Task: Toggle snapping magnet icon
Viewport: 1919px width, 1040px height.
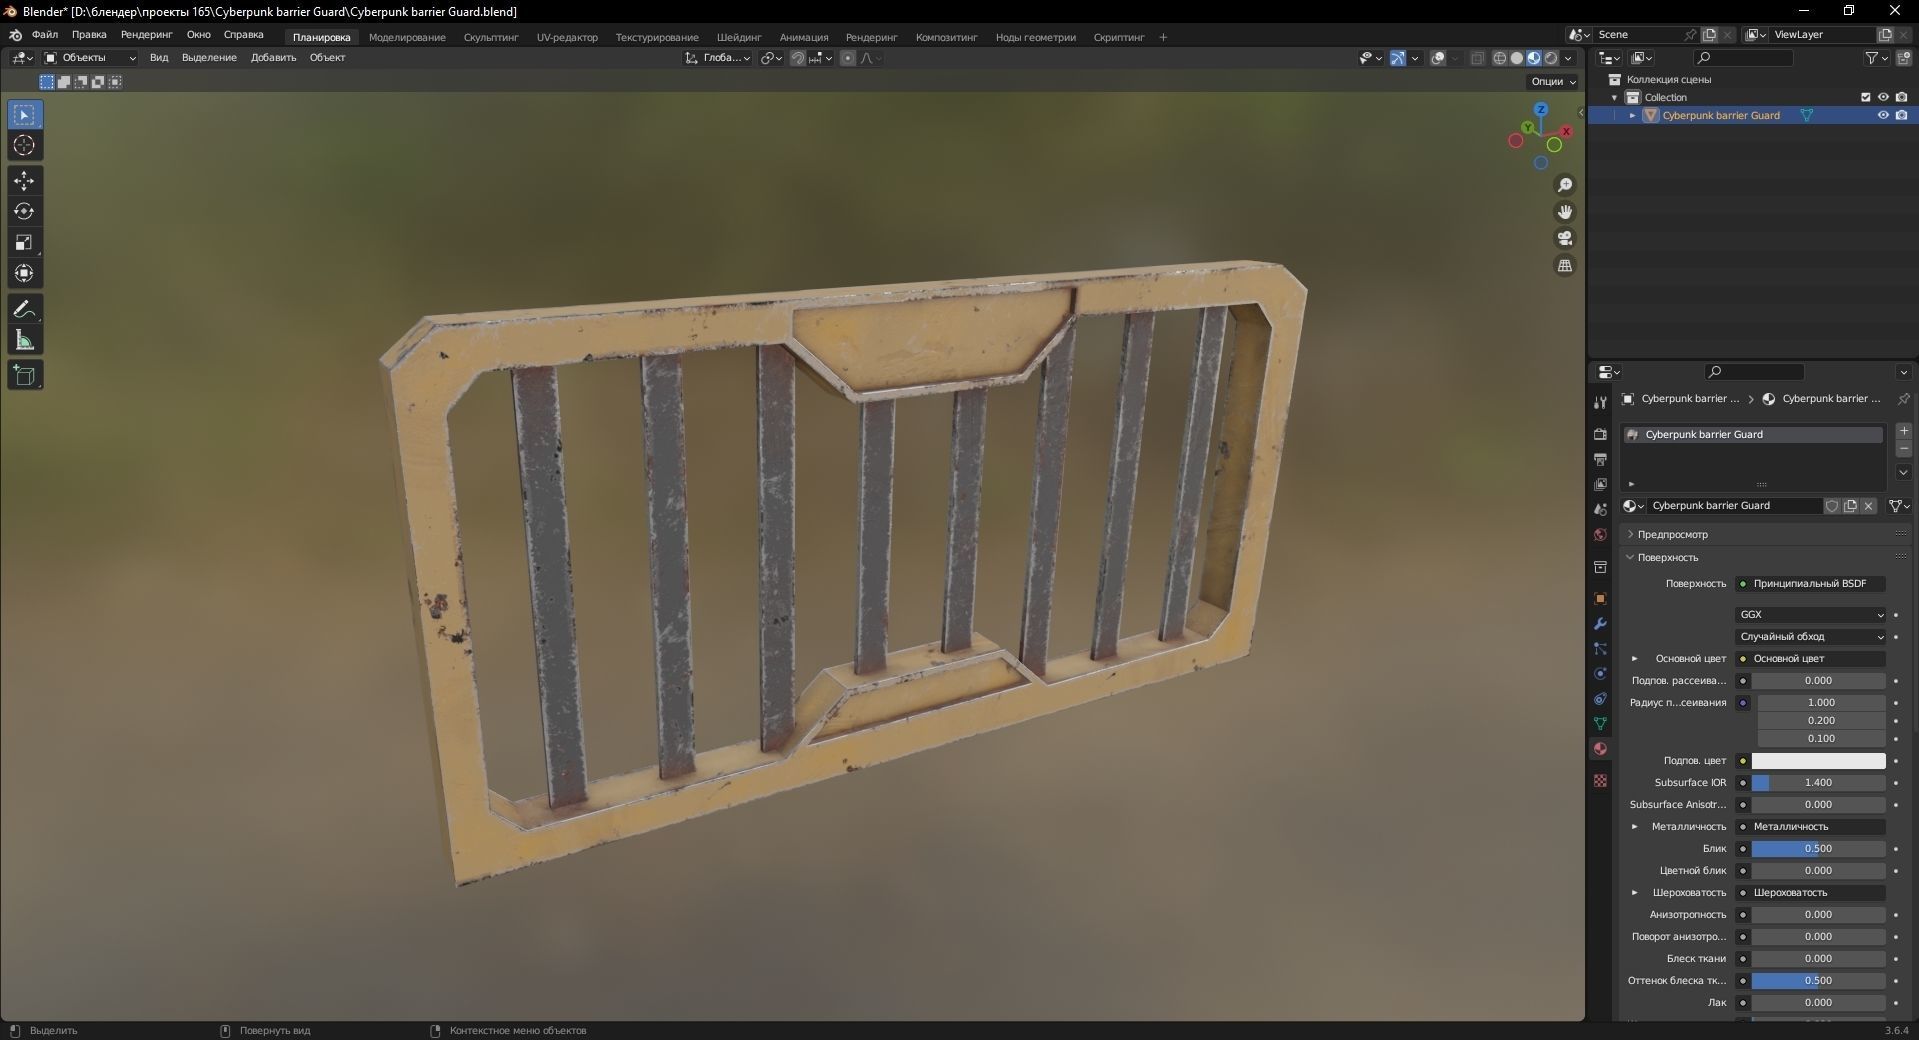Action: click(x=797, y=58)
